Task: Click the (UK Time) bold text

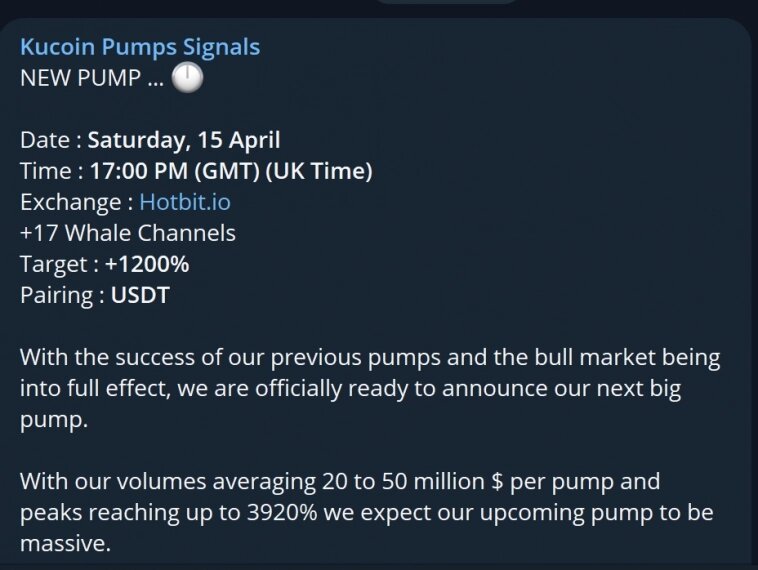Action: click(x=319, y=171)
